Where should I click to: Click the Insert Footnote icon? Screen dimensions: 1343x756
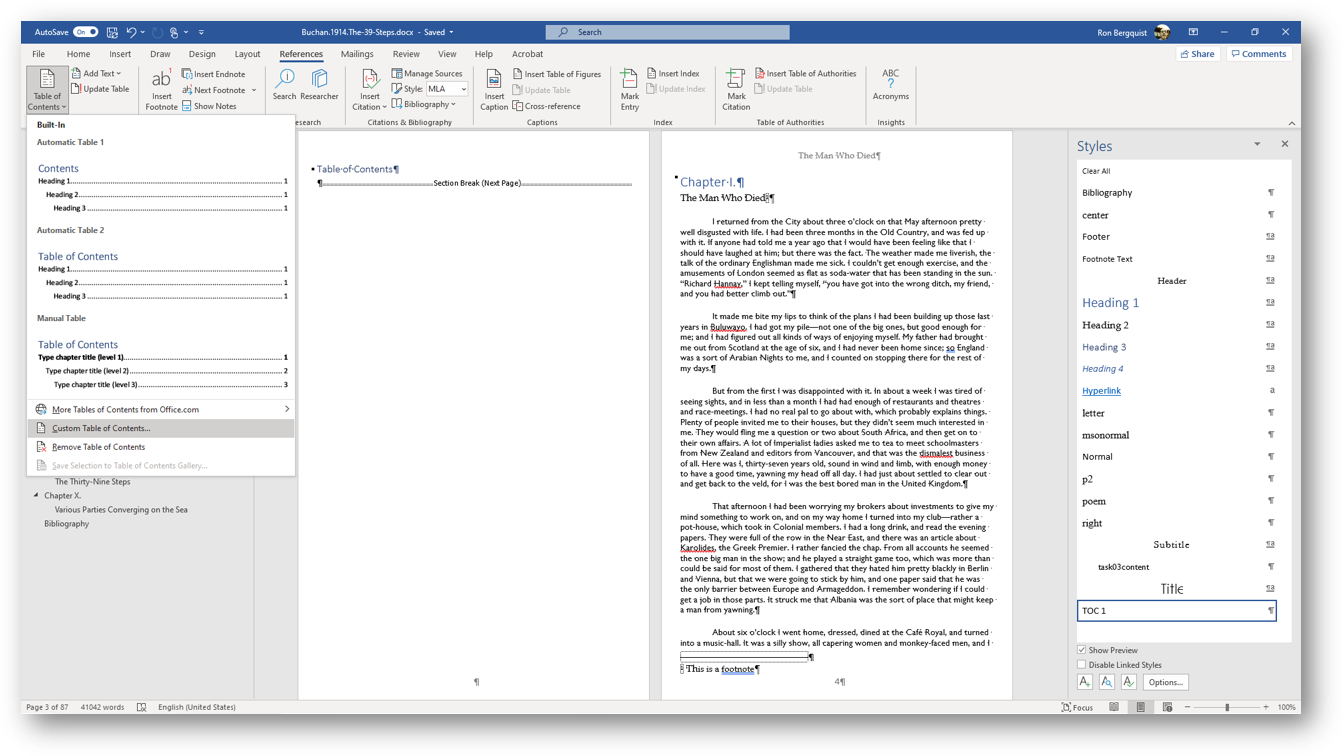coord(161,81)
